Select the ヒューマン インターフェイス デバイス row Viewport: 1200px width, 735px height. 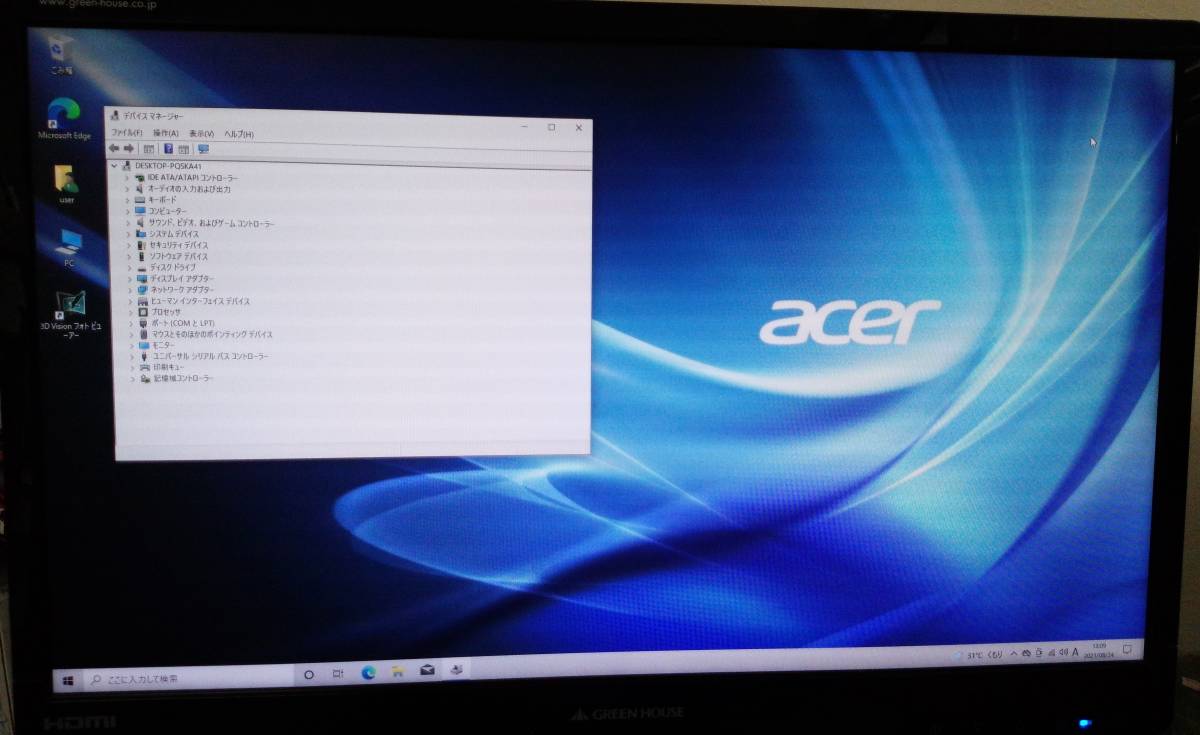[193, 301]
